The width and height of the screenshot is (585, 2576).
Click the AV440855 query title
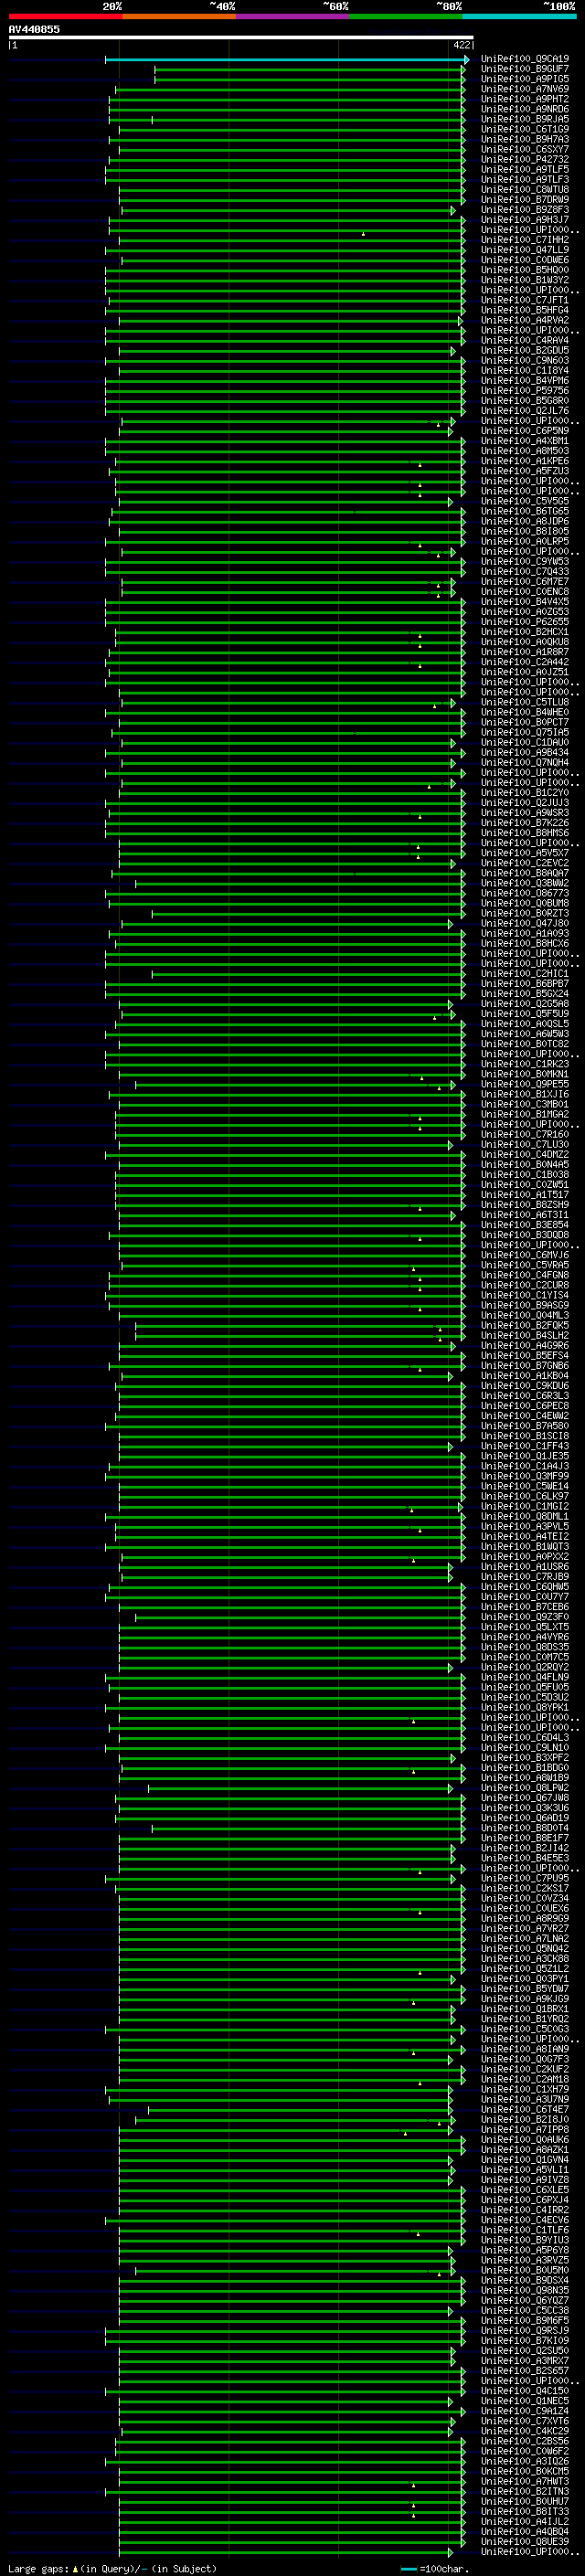click(34, 30)
